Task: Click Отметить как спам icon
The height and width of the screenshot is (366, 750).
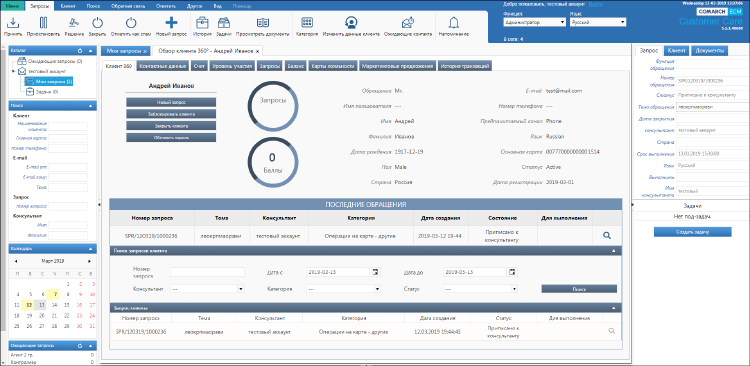Action: [x=131, y=22]
